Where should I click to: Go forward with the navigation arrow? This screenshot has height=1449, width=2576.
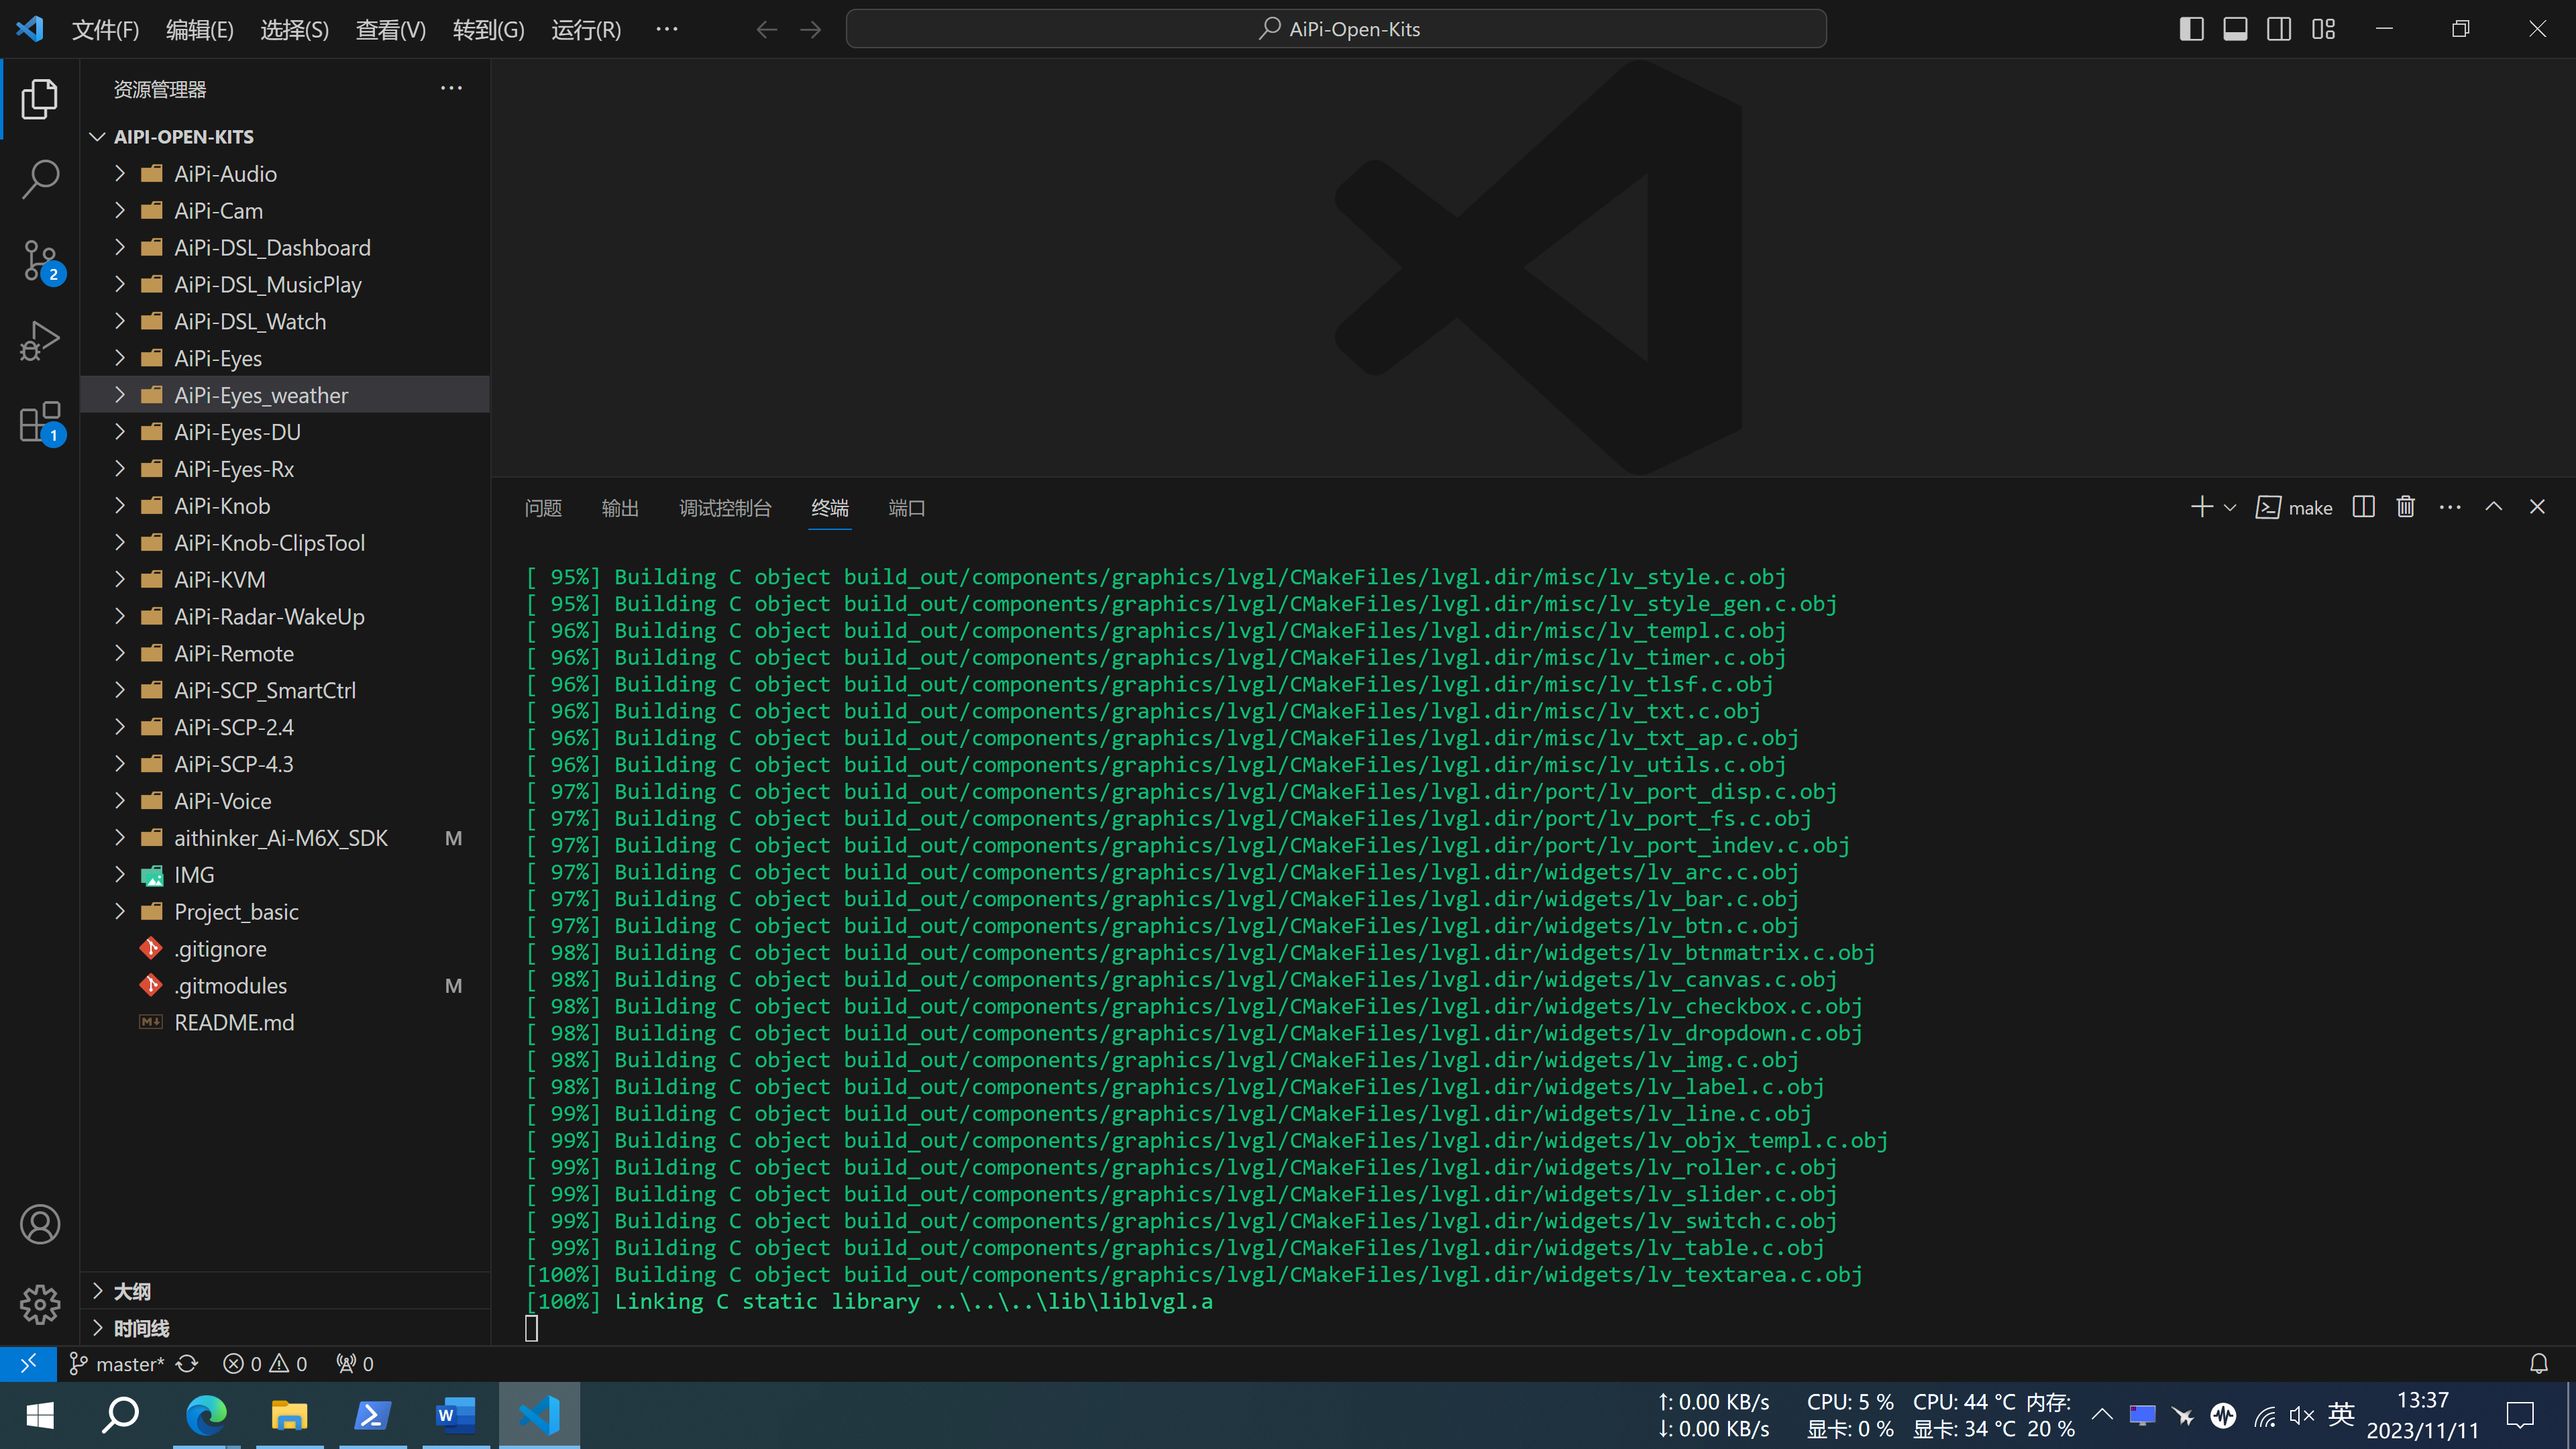(x=811, y=29)
